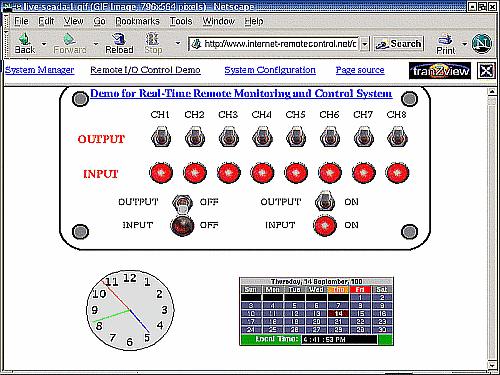The width and height of the screenshot is (500, 375).
Task: Open Print options dropdown arrow
Action: click(x=464, y=44)
